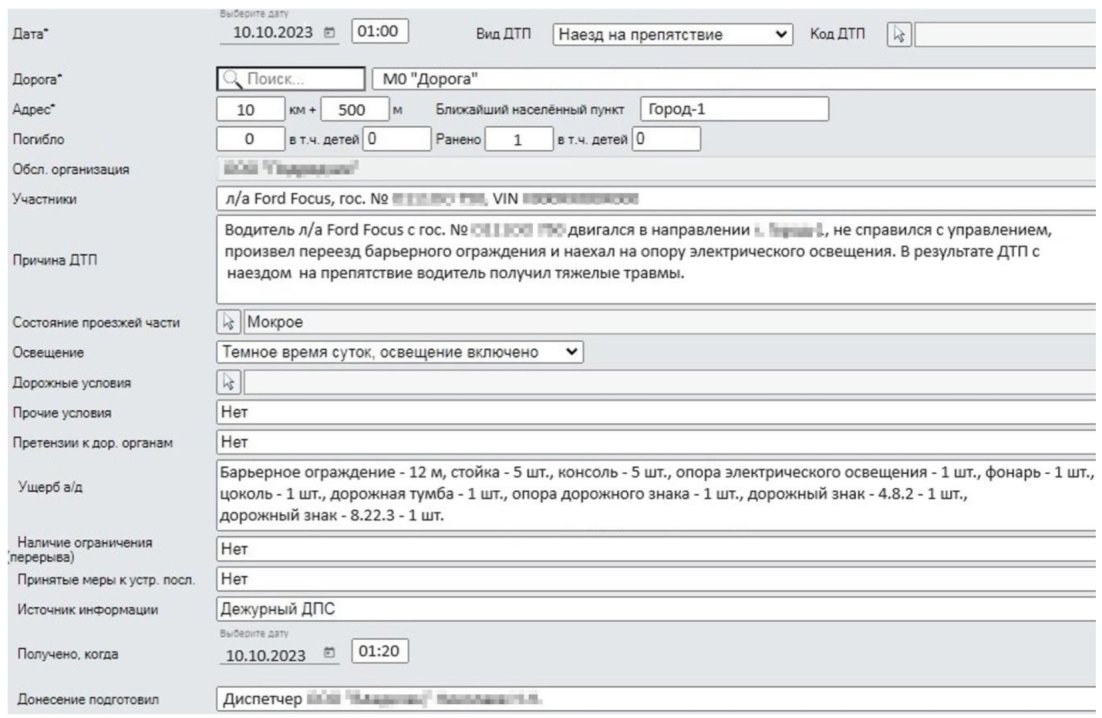Screen dimensions: 1102x718
Task: Expand the Вид ДТП dropdown
Action: point(673,34)
